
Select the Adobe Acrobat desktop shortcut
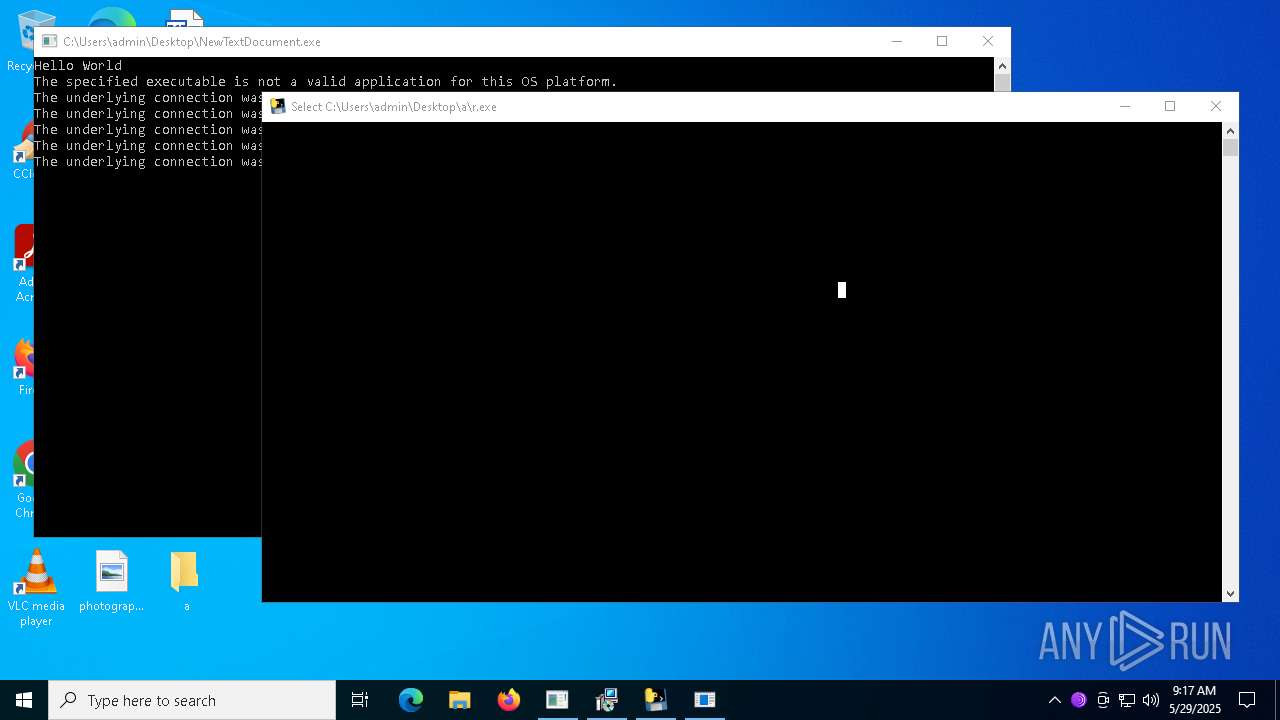click(24, 263)
